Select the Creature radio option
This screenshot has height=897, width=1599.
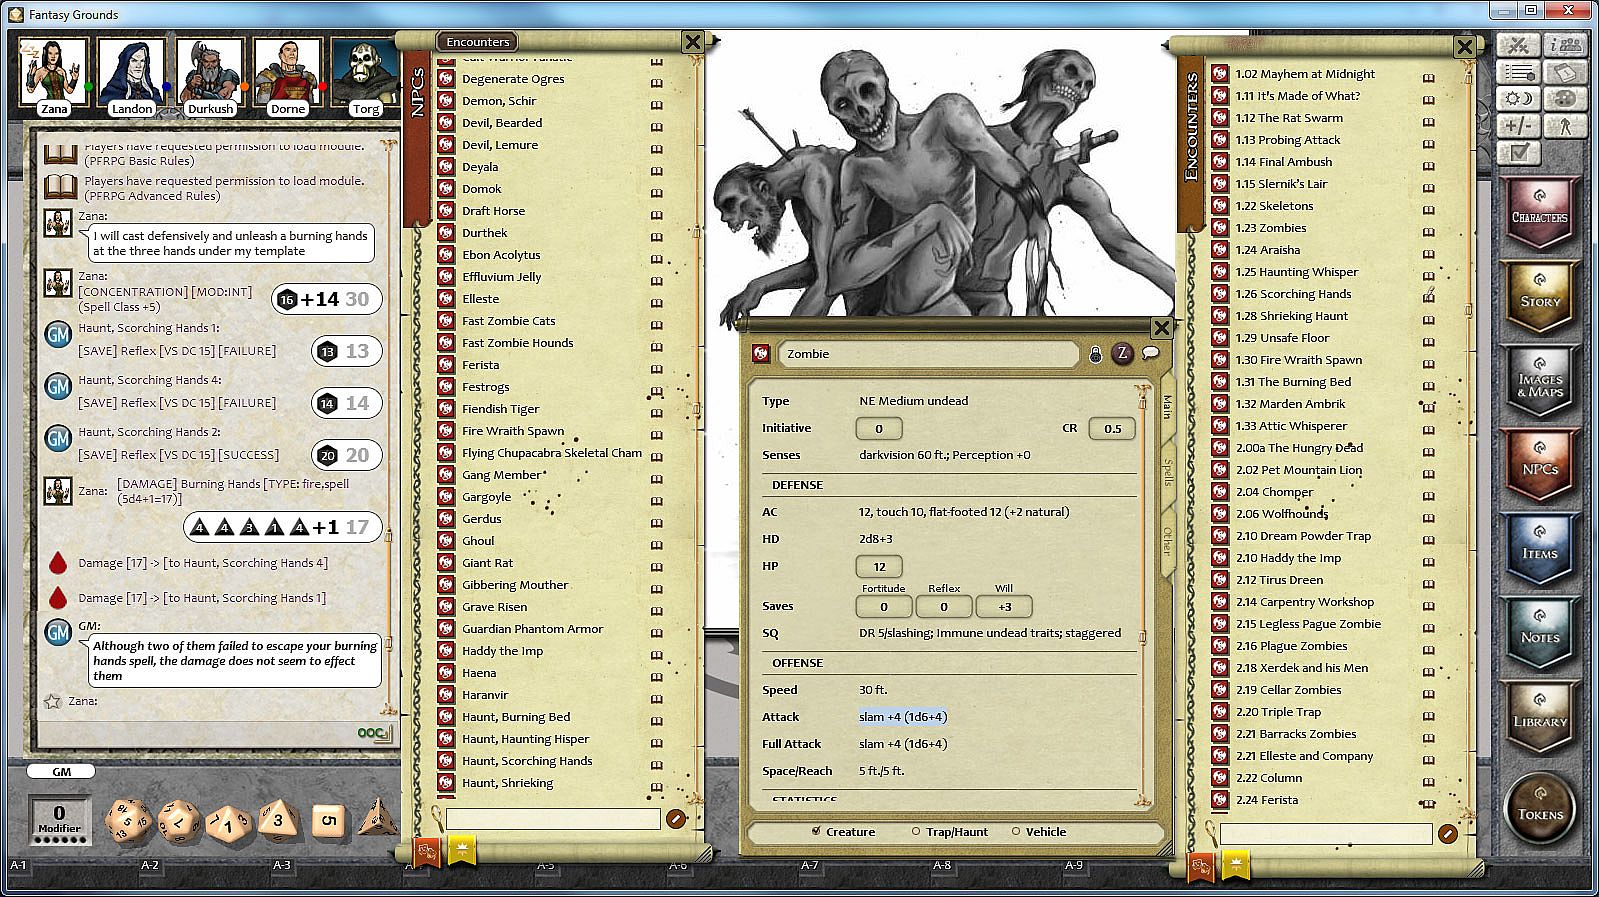coord(843,832)
